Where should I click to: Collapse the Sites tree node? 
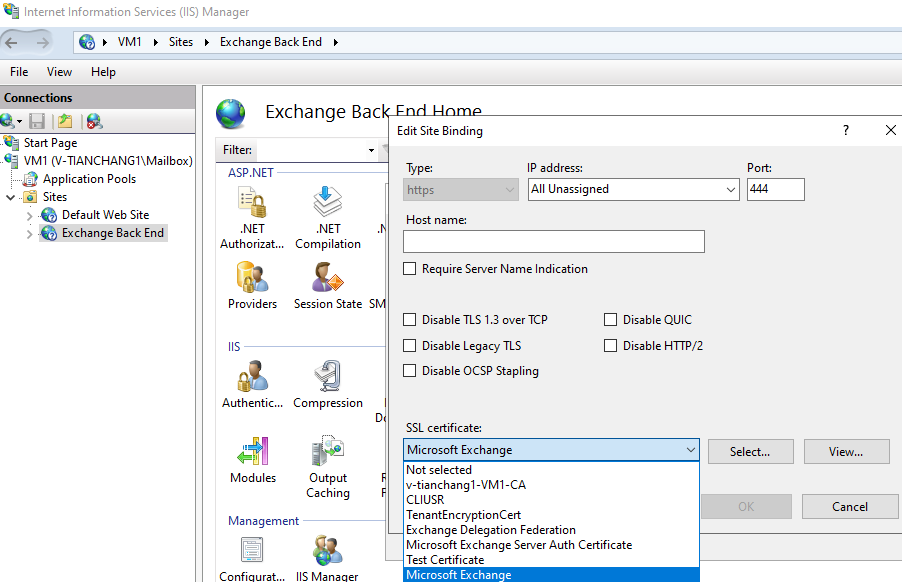tap(10, 197)
